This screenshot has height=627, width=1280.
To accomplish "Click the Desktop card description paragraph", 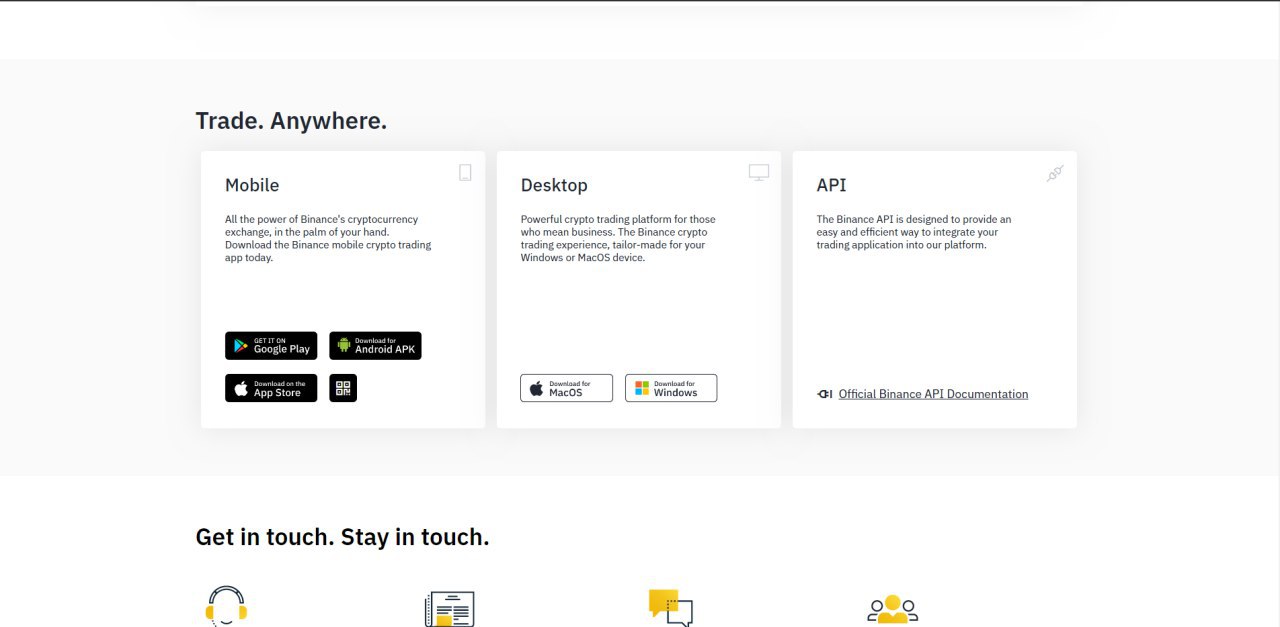I will [618, 238].
